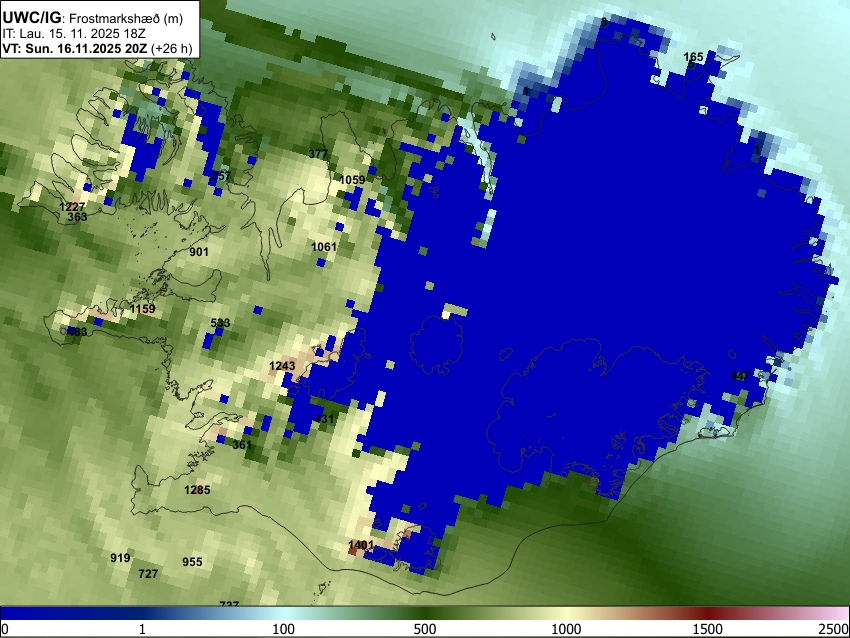
Task: Select the 257 freezing-level label
Action: tap(221, 176)
